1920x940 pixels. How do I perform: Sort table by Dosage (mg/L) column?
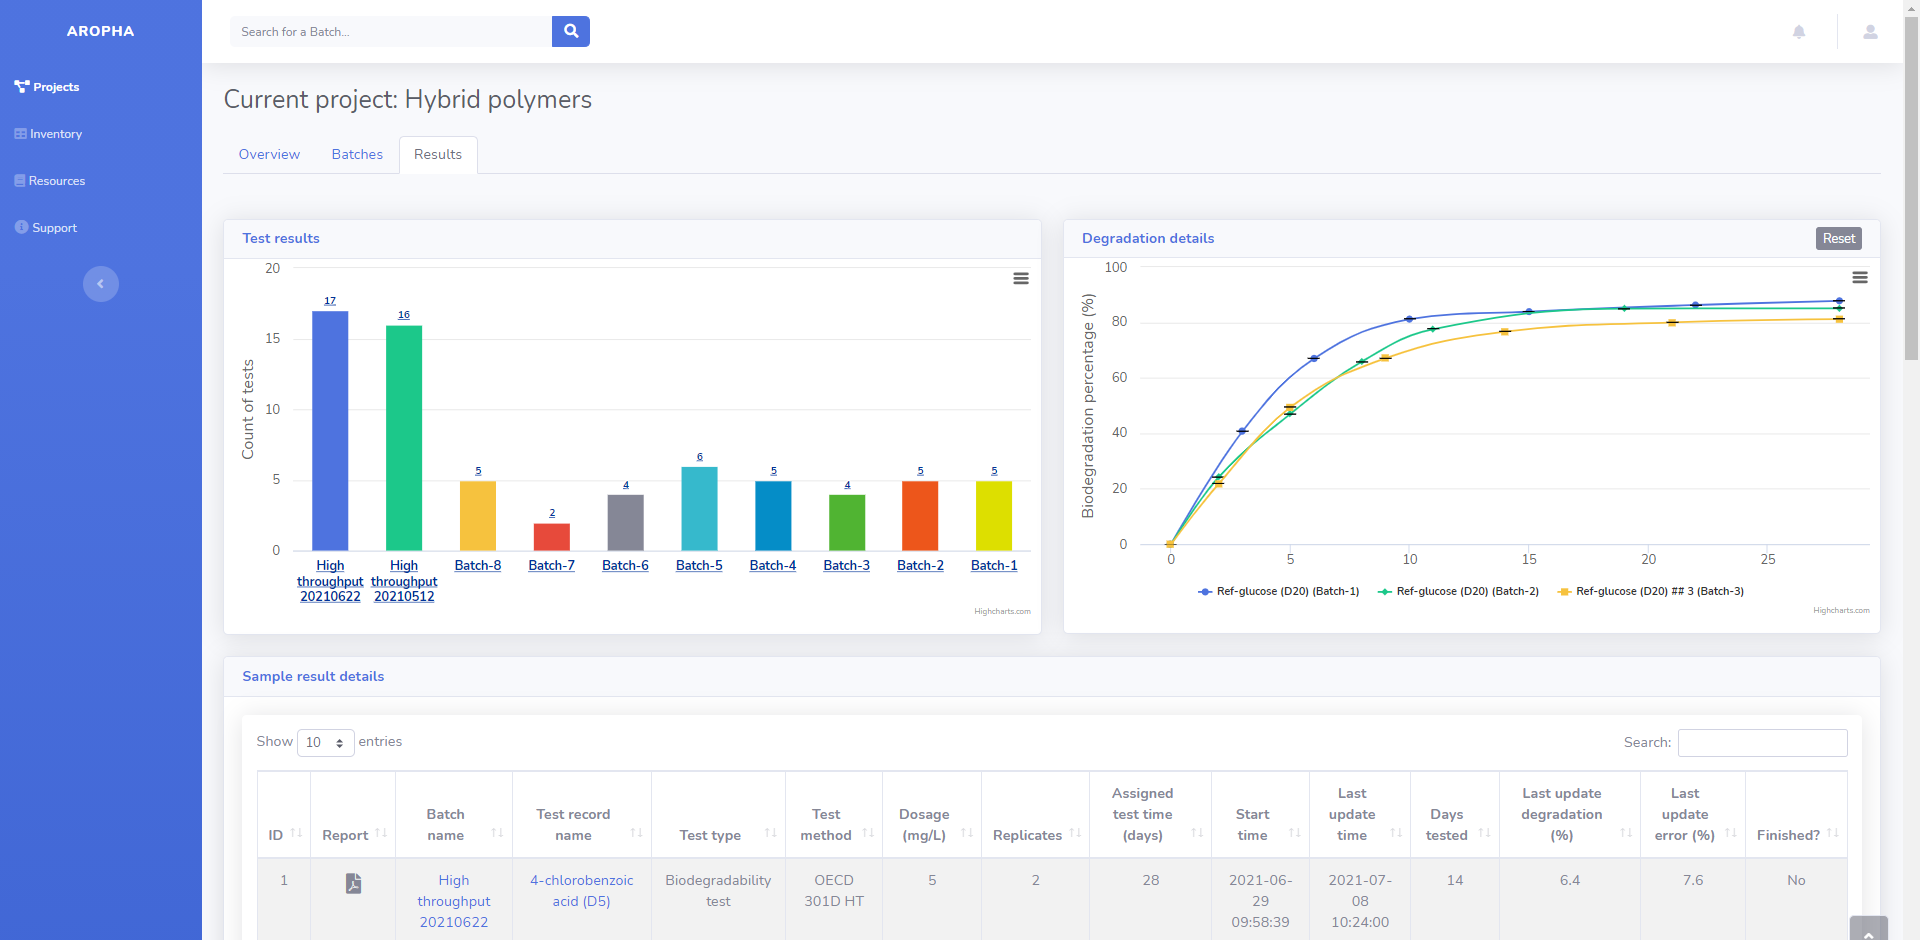(967, 833)
